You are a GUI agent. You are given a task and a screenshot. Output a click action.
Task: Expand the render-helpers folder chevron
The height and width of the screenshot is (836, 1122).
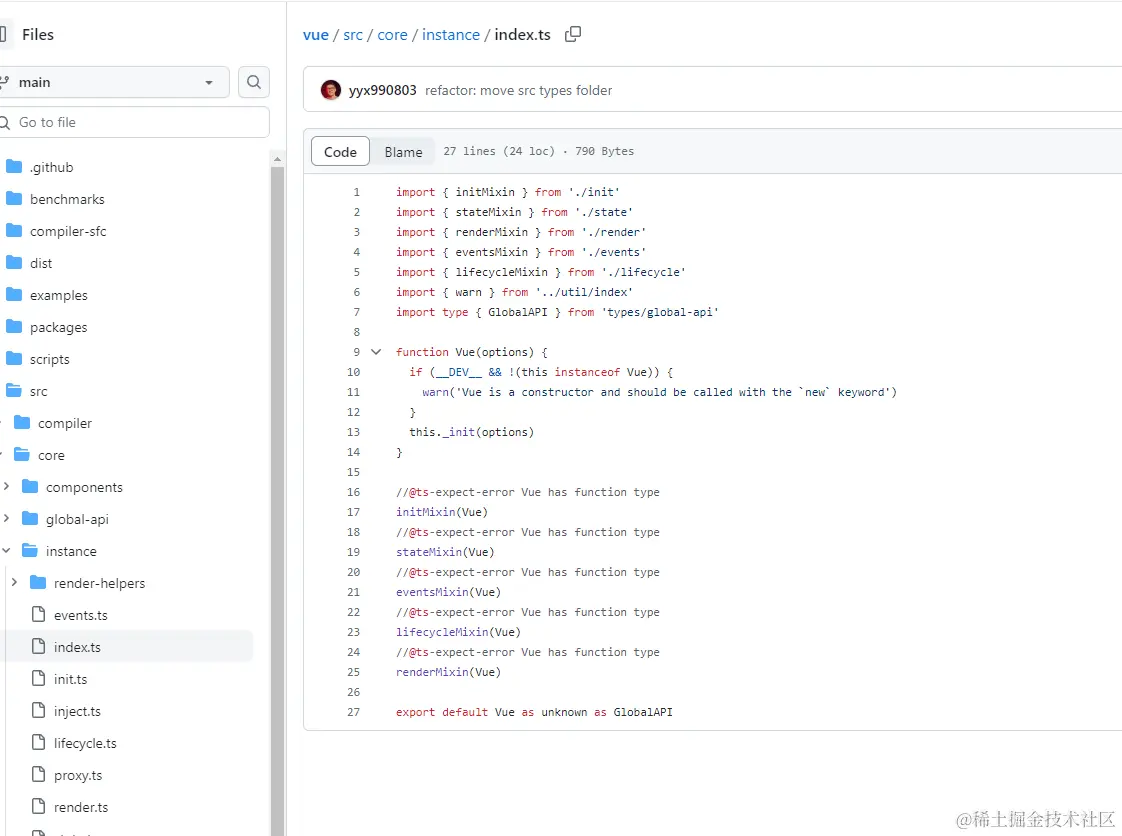click(14, 583)
